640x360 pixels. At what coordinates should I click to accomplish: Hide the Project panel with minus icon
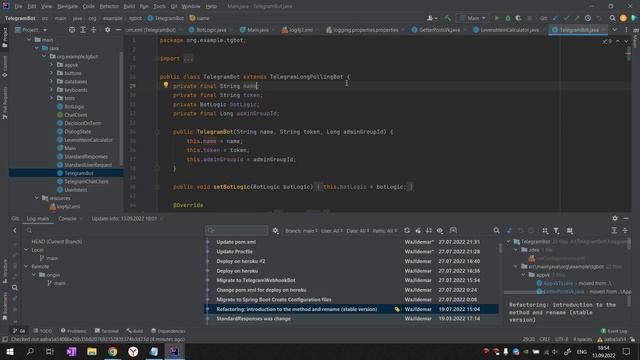[x=118, y=30]
